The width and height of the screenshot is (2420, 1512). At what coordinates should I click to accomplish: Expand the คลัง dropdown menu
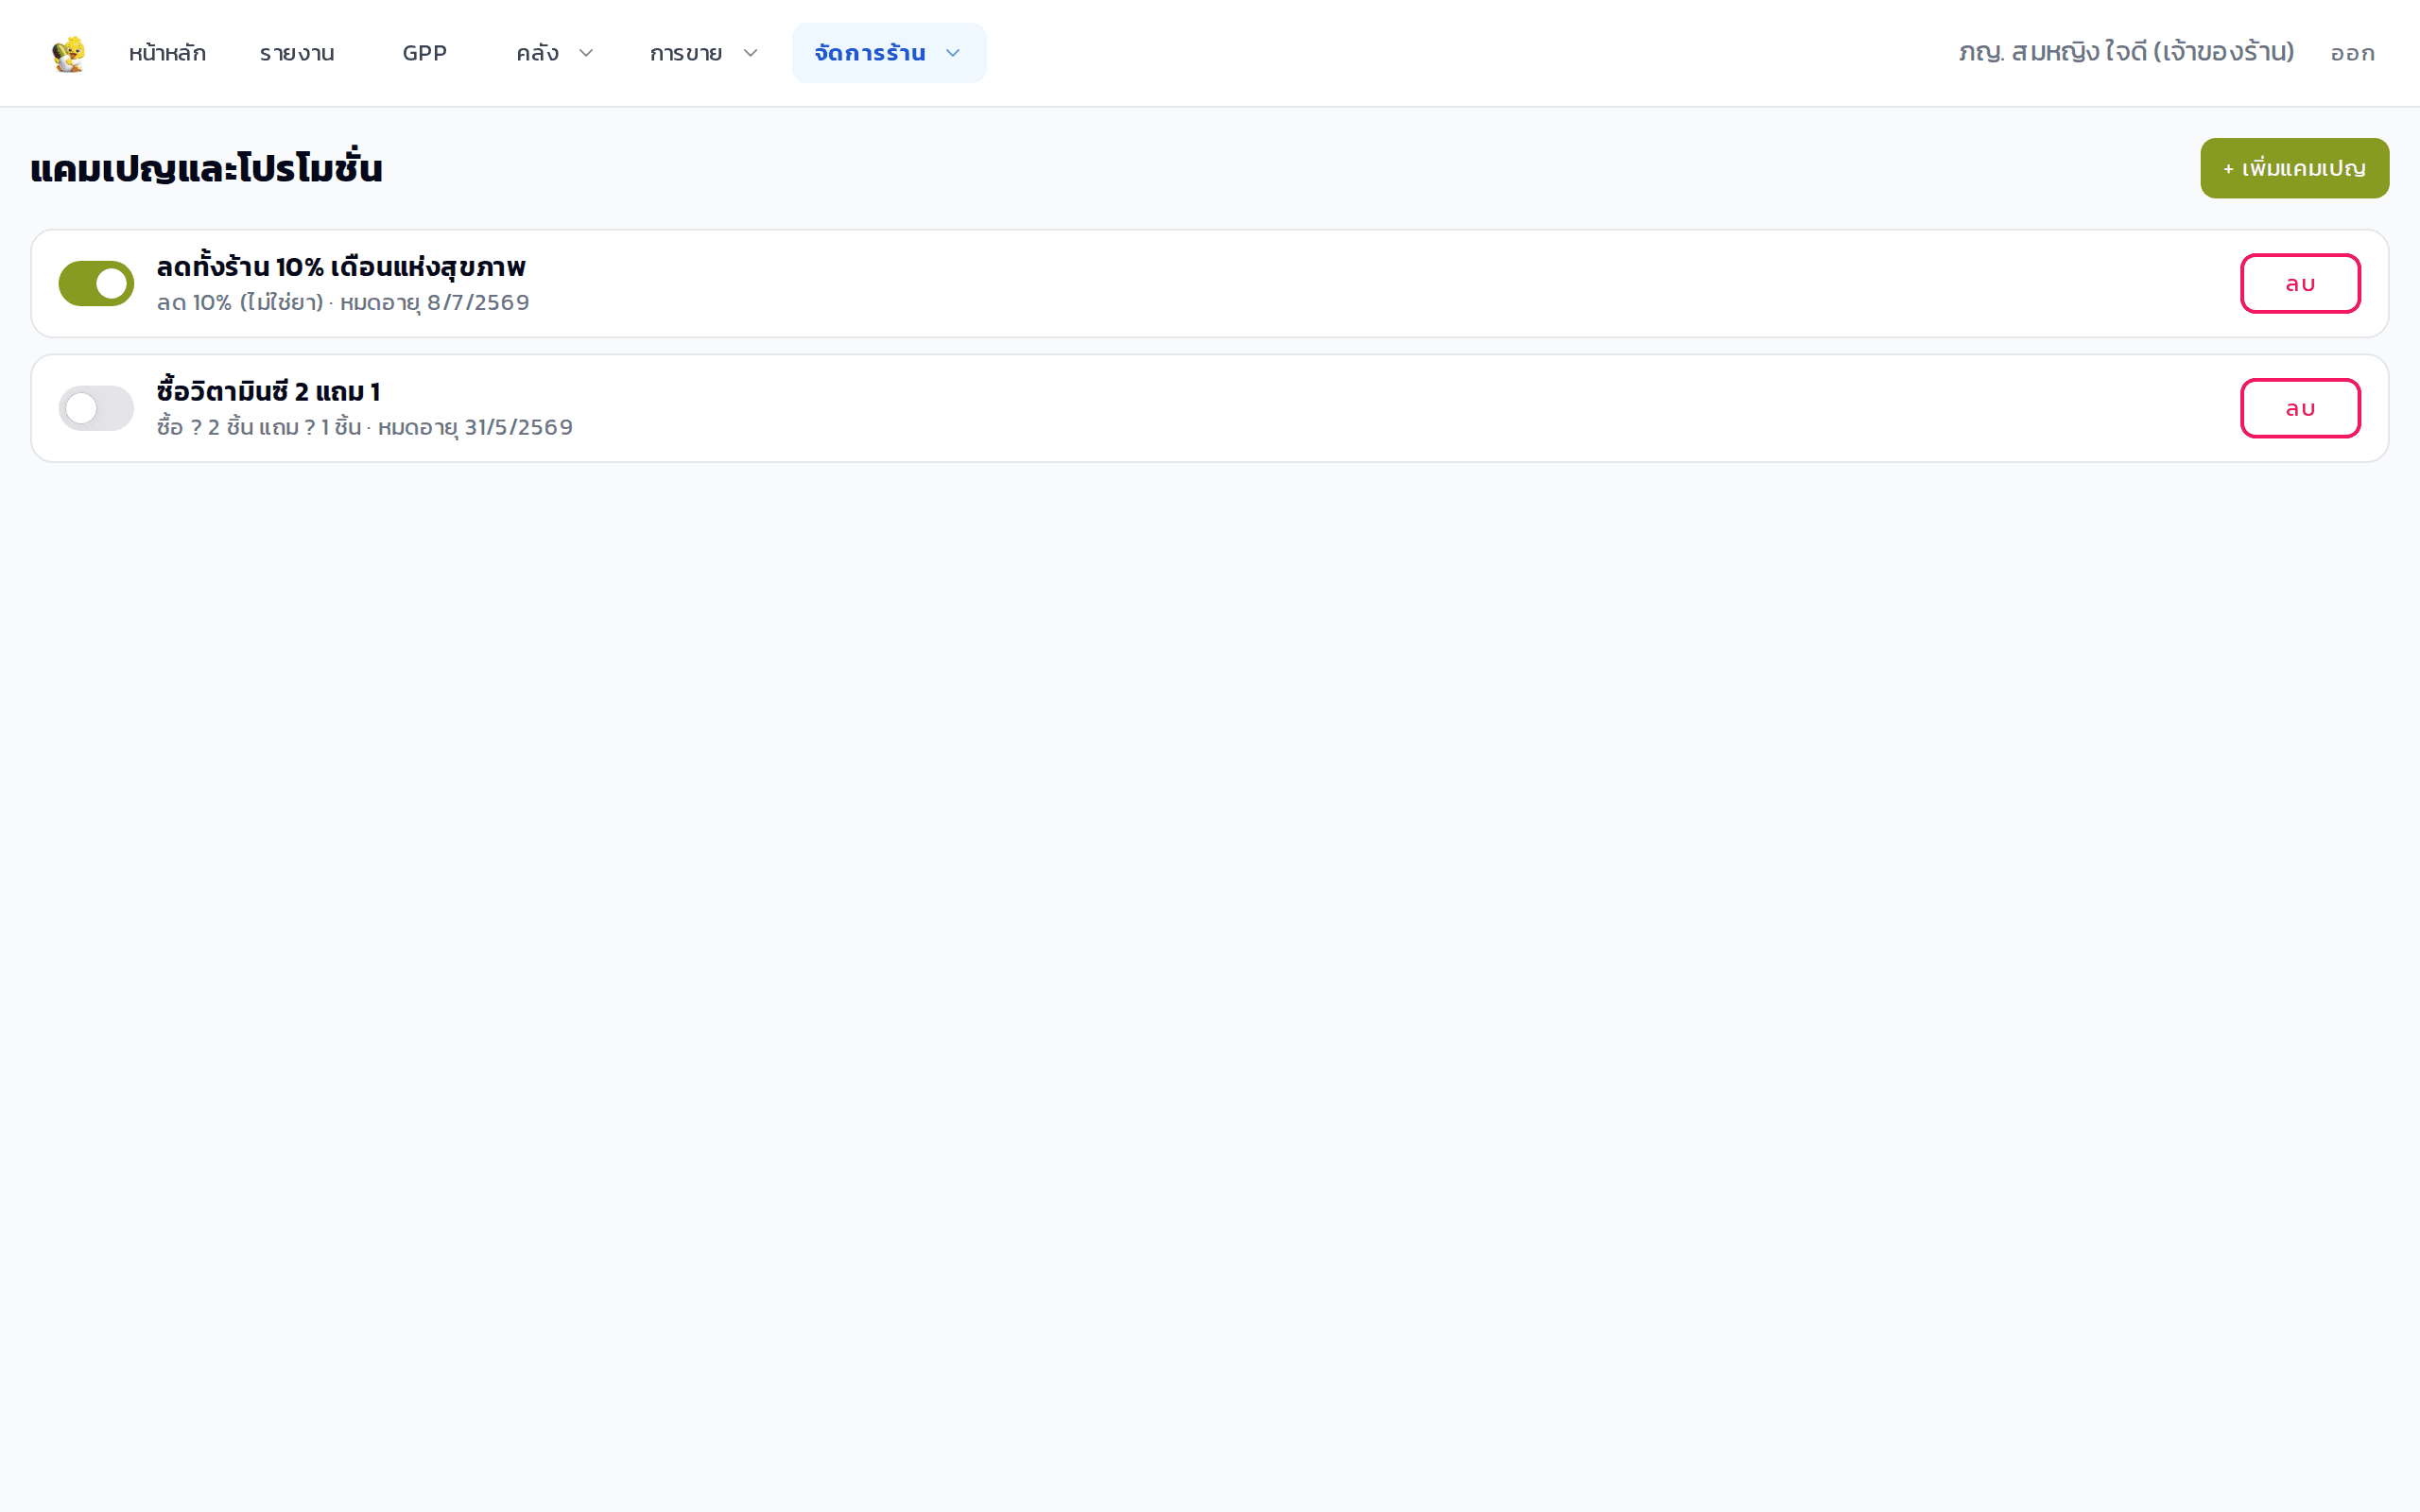(555, 53)
